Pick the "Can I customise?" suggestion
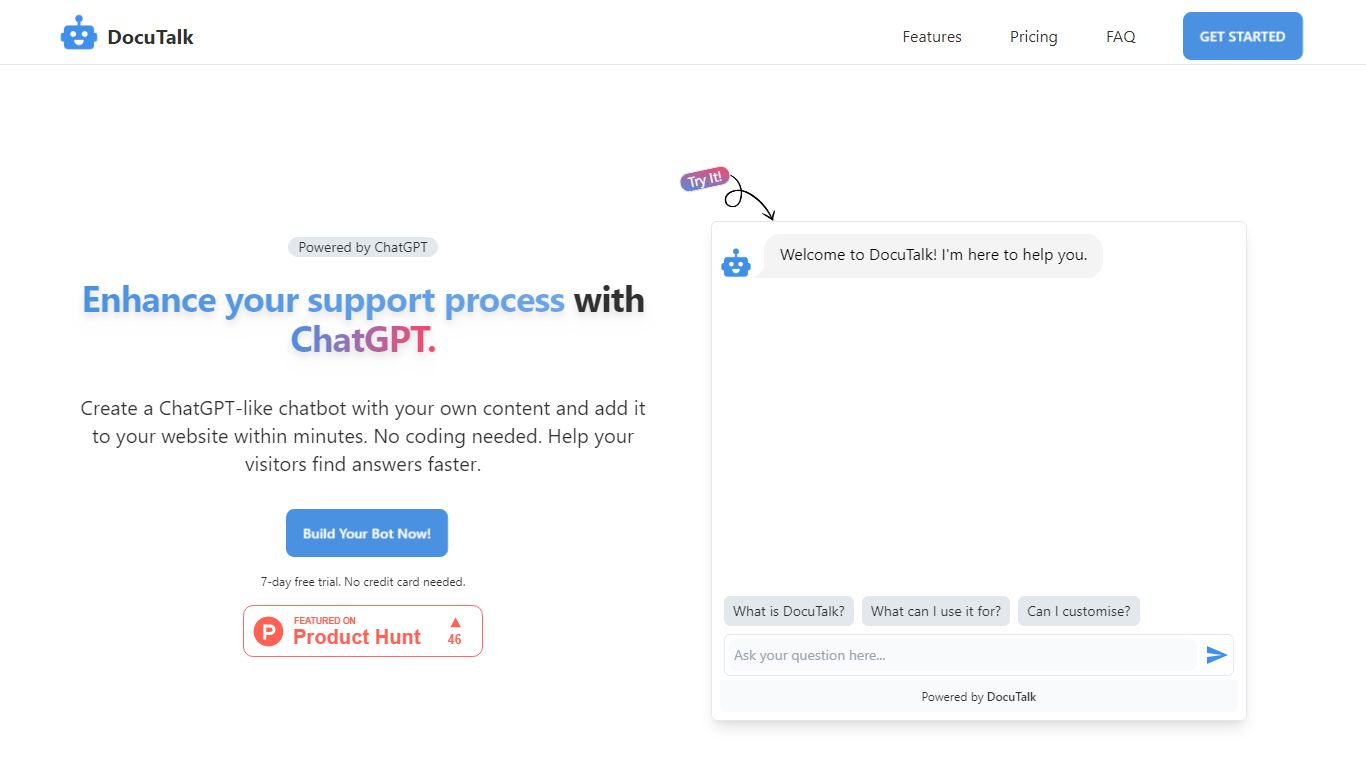 pyautogui.click(x=1078, y=611)
